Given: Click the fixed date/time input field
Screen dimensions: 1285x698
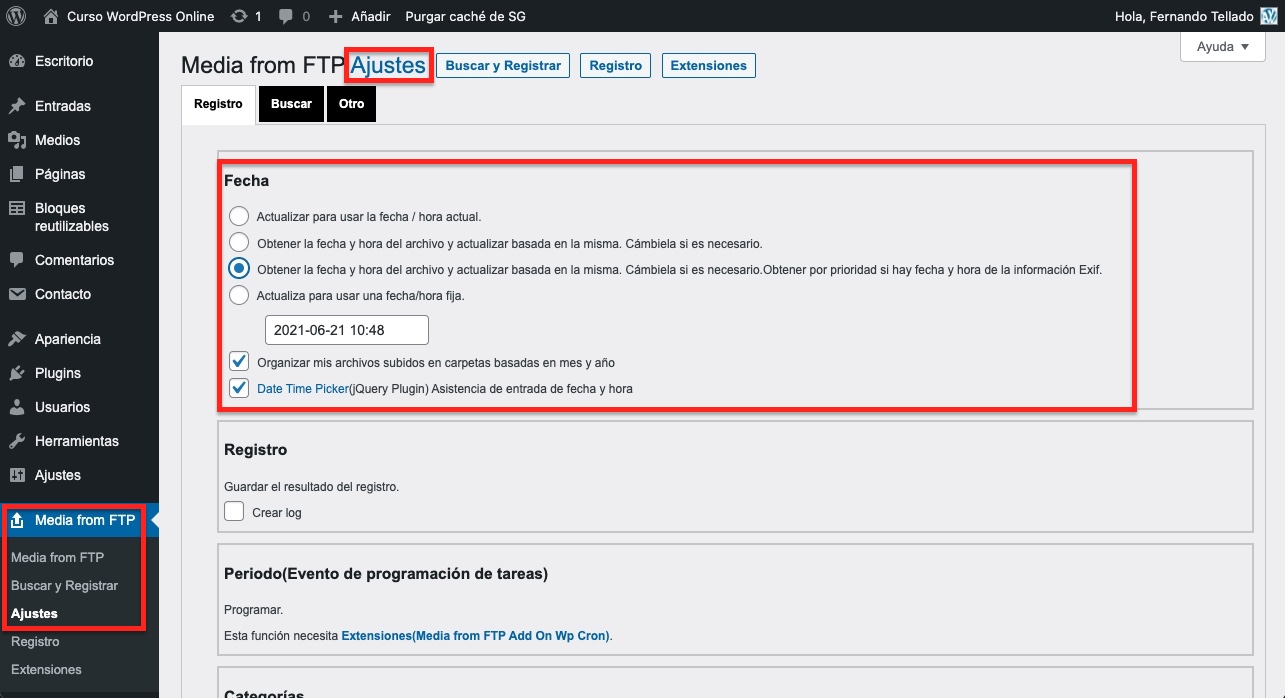Looking at the screenshot, I should tap(346, 330).
